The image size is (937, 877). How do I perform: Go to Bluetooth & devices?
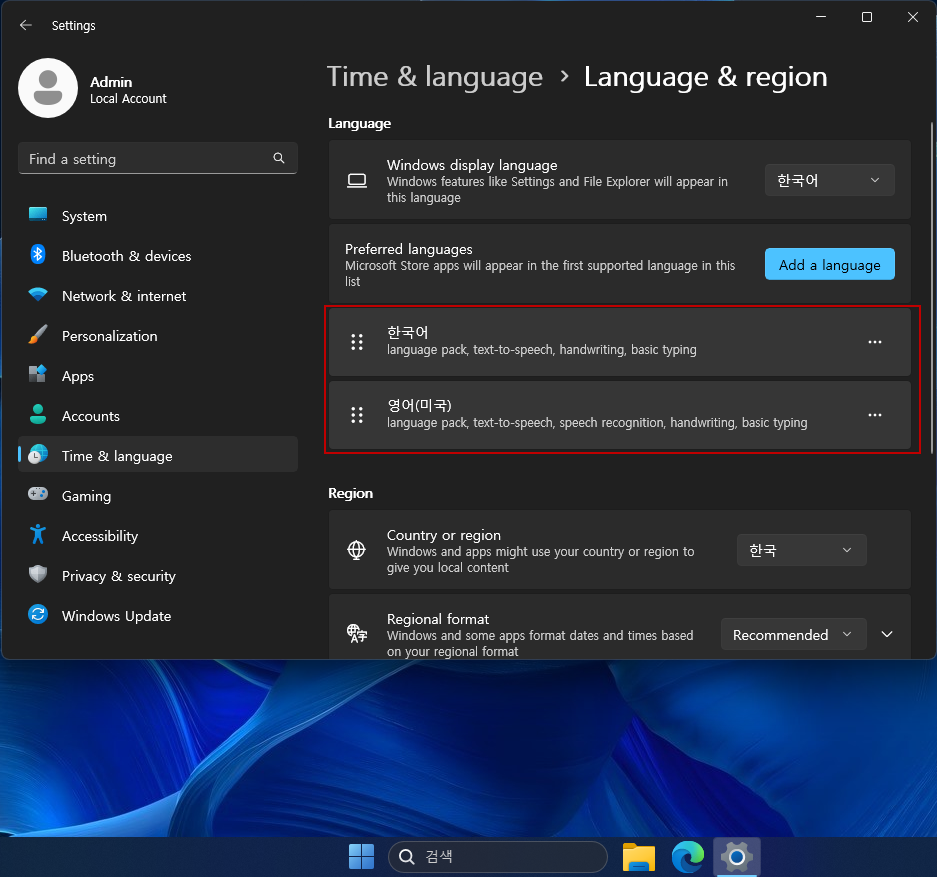(158, 256)
